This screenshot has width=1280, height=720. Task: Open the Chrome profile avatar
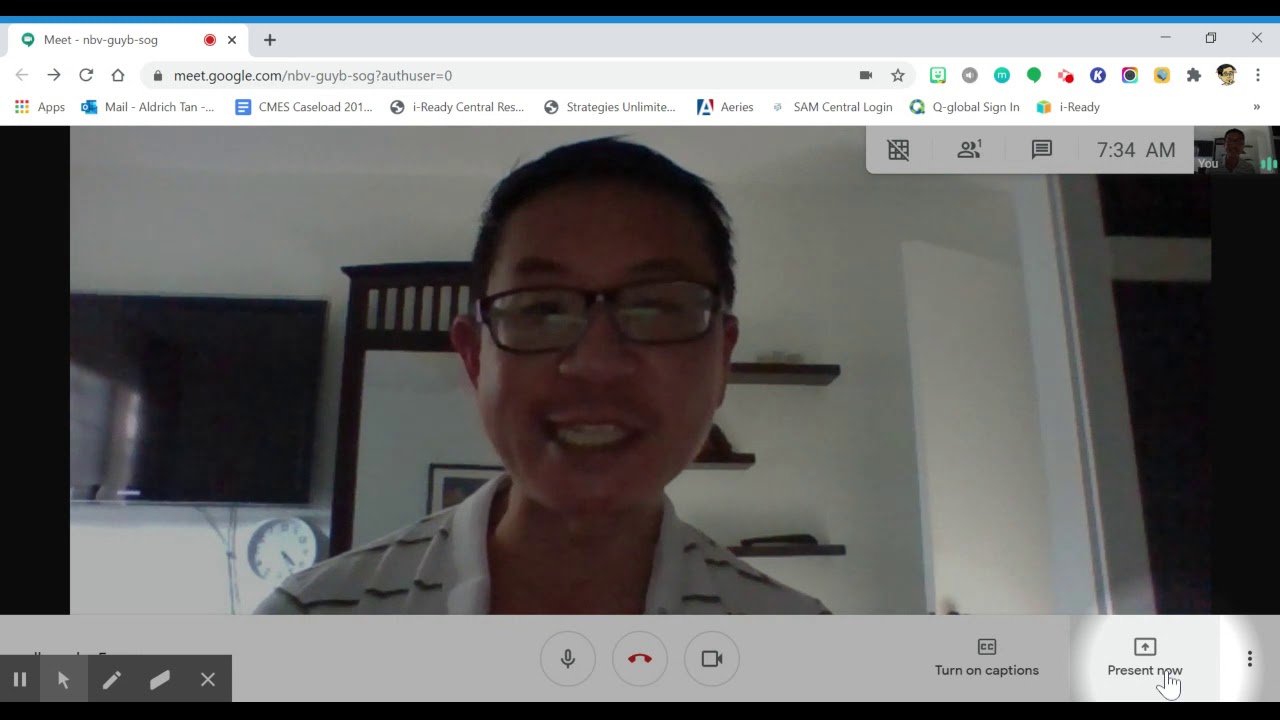click(1227, 75)
